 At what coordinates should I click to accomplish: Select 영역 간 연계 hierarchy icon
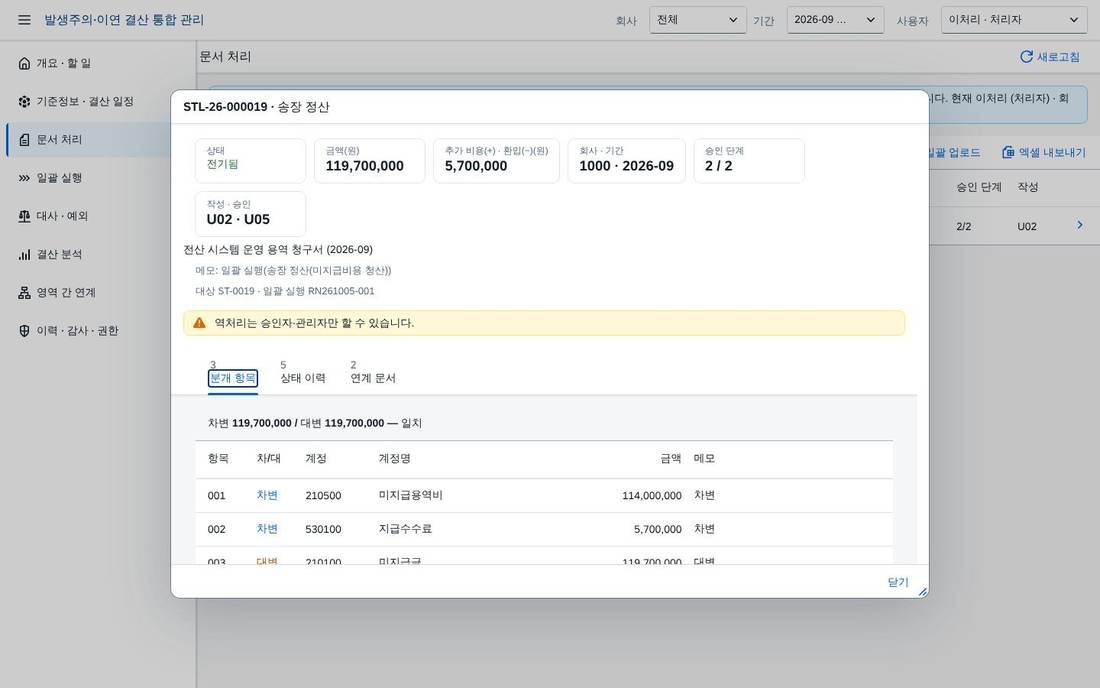click(x=25, y=292)
